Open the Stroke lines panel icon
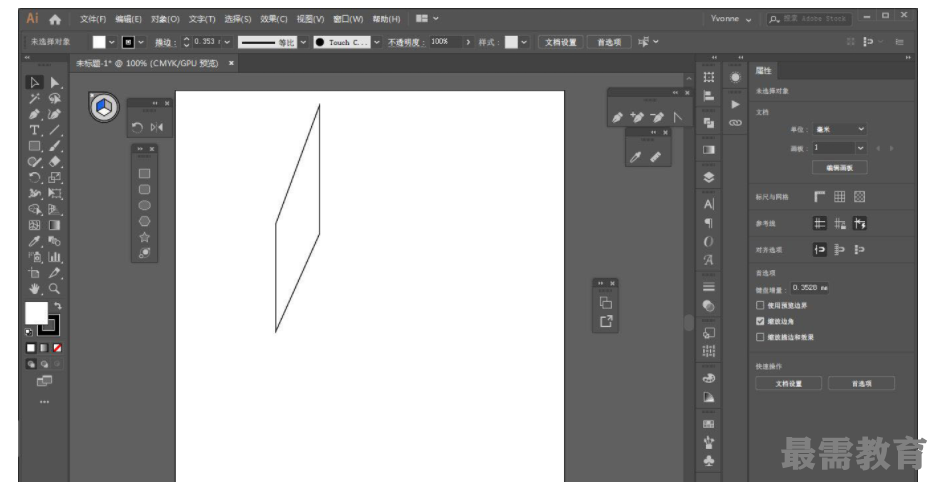 pyautogui.click(x=709, y=287)
